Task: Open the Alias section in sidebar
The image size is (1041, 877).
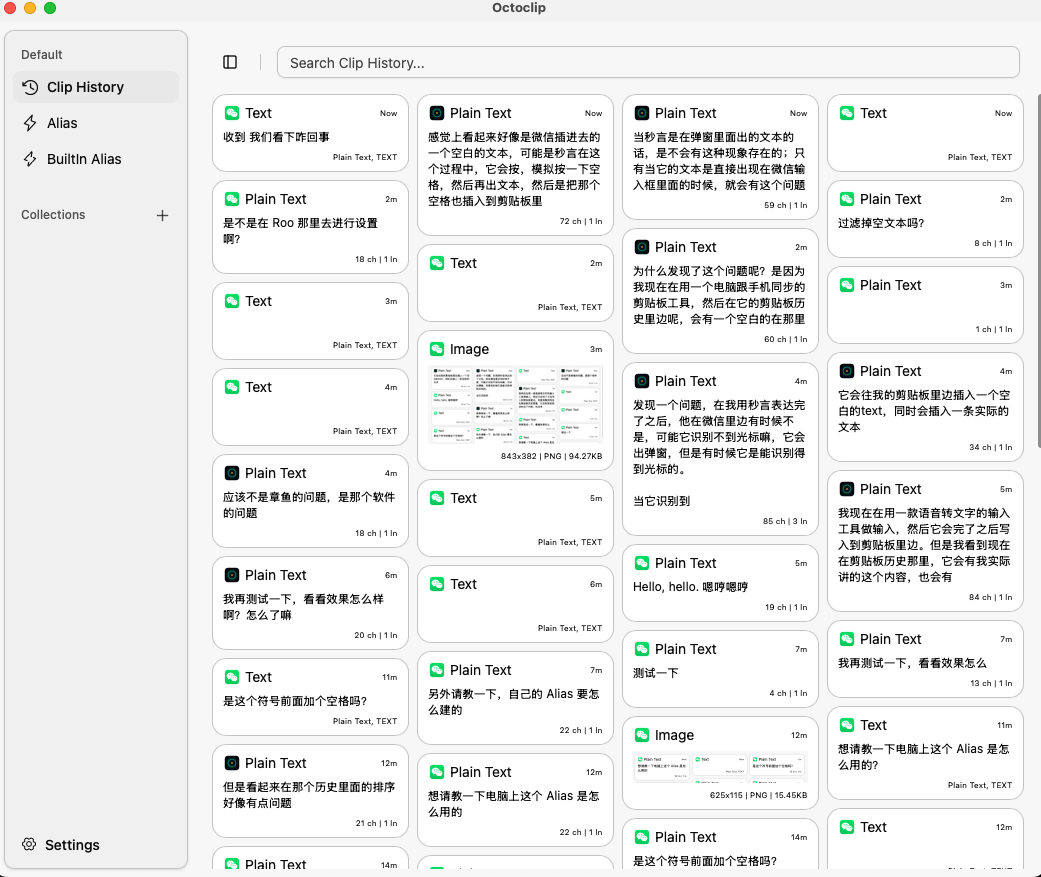Action: [62, 123]
